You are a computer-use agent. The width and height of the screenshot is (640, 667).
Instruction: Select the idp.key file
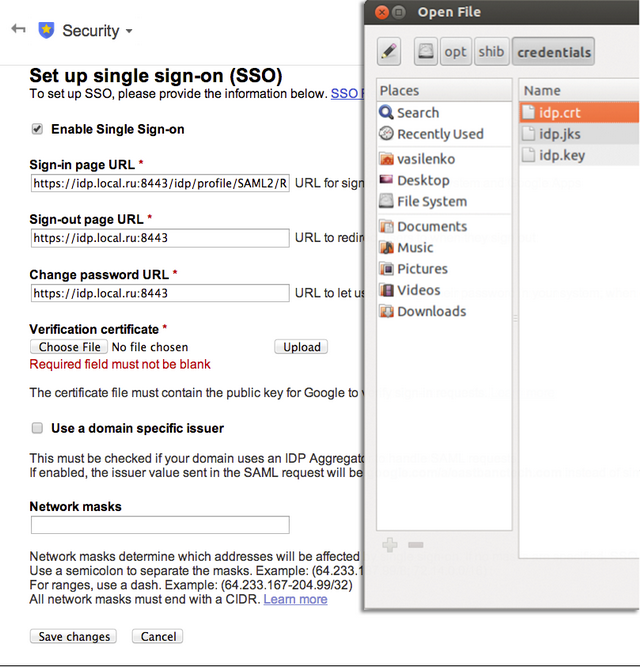tap(579, 155)
